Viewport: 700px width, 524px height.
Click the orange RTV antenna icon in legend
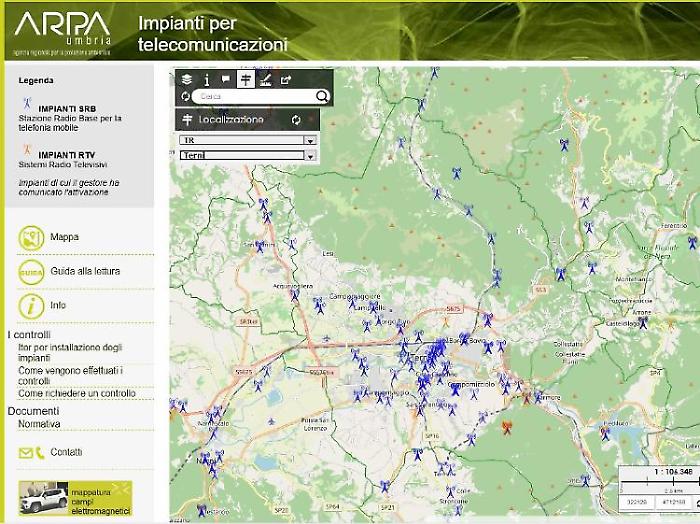coord(27,149)
